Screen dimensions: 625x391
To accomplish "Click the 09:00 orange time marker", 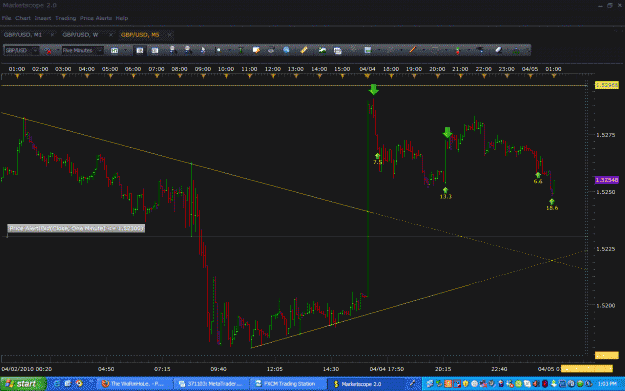I will point(203,76).
